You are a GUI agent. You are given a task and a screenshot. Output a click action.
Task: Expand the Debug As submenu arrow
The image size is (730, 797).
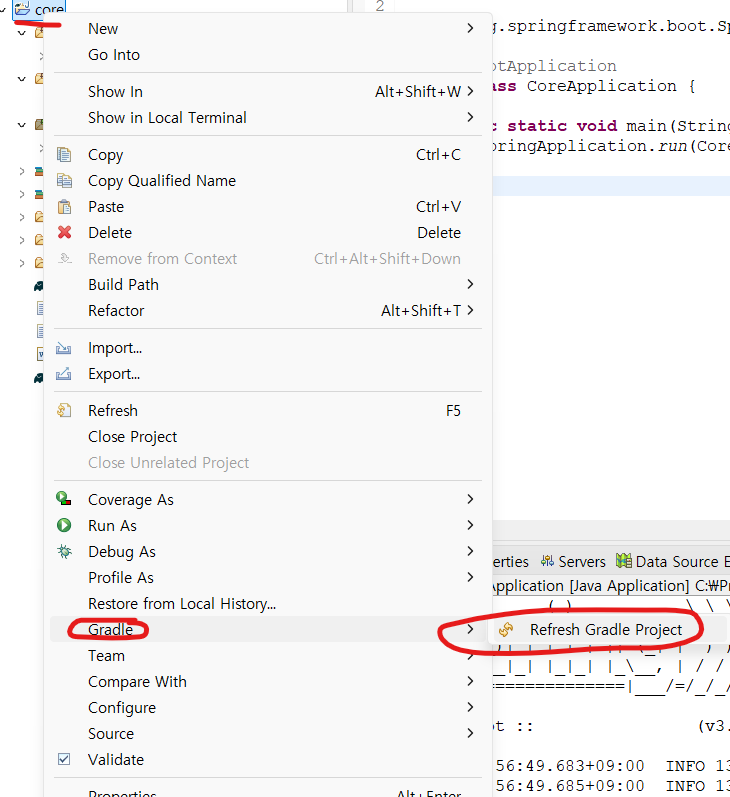pos(470,551)
